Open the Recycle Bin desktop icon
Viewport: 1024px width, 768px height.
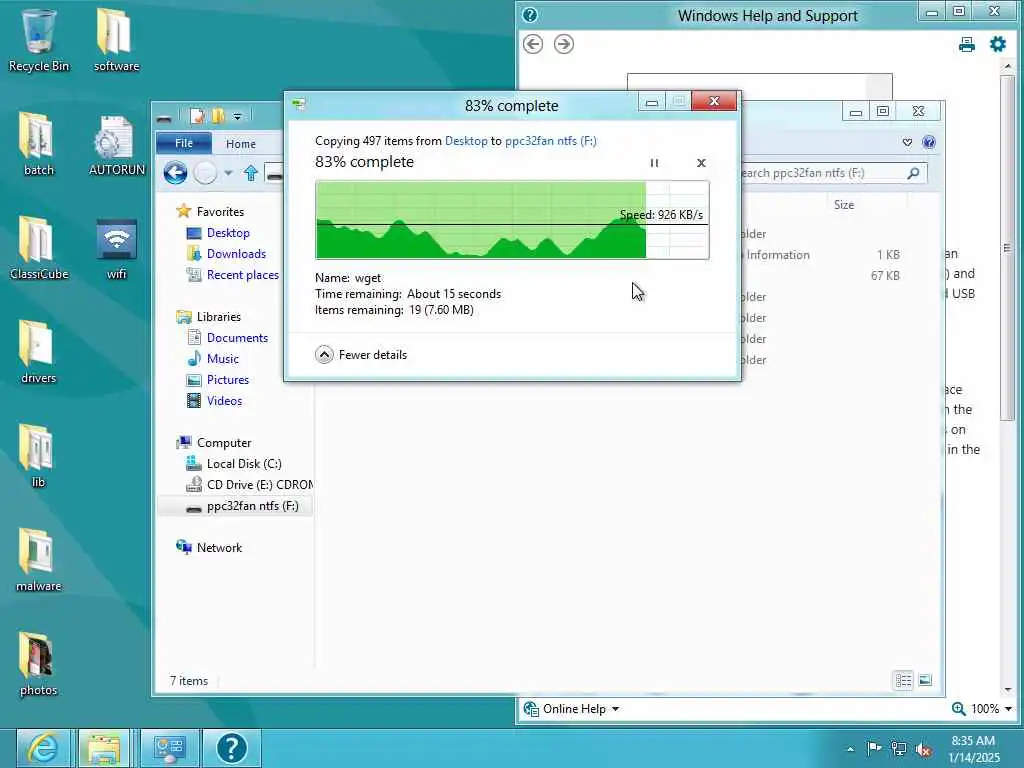tap(39, 39)
